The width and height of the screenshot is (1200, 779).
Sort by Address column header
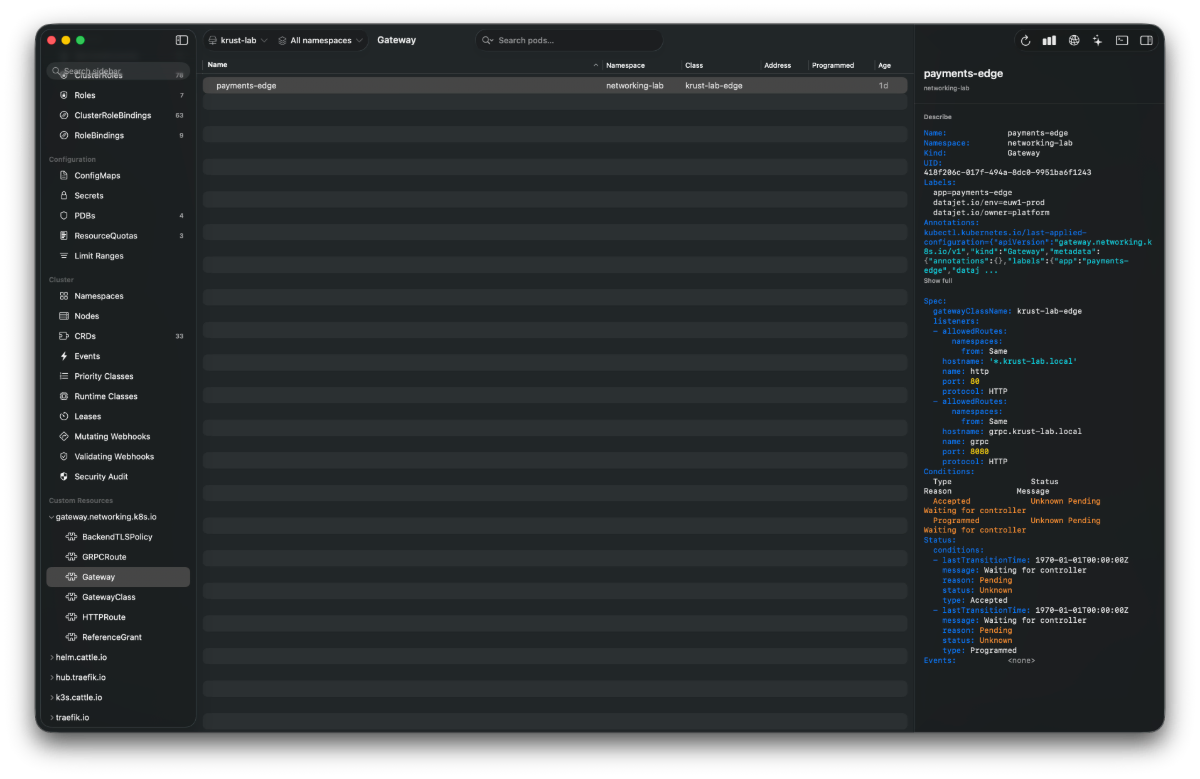coord(777,65)
